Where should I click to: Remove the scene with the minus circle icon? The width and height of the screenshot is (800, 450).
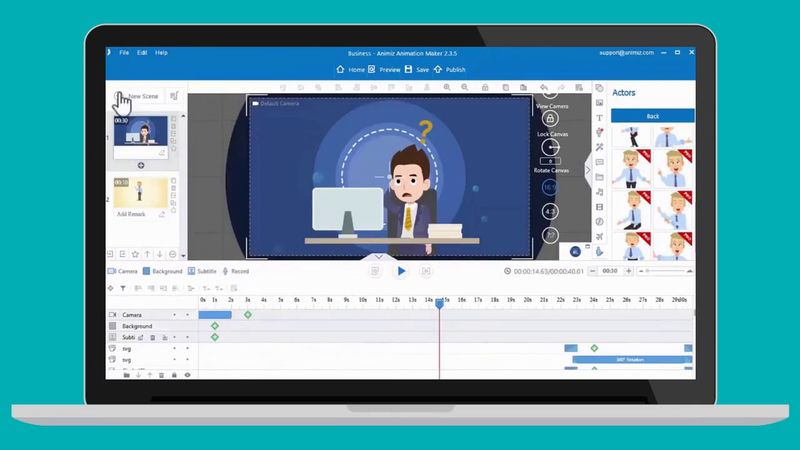click(x=172, y=254)
